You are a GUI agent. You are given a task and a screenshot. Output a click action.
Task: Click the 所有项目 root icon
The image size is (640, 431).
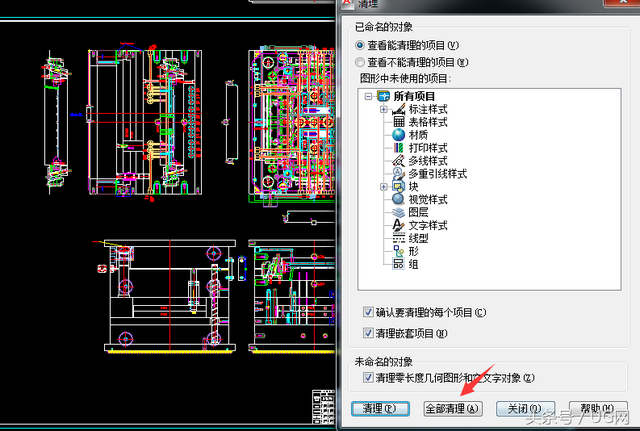384,96
